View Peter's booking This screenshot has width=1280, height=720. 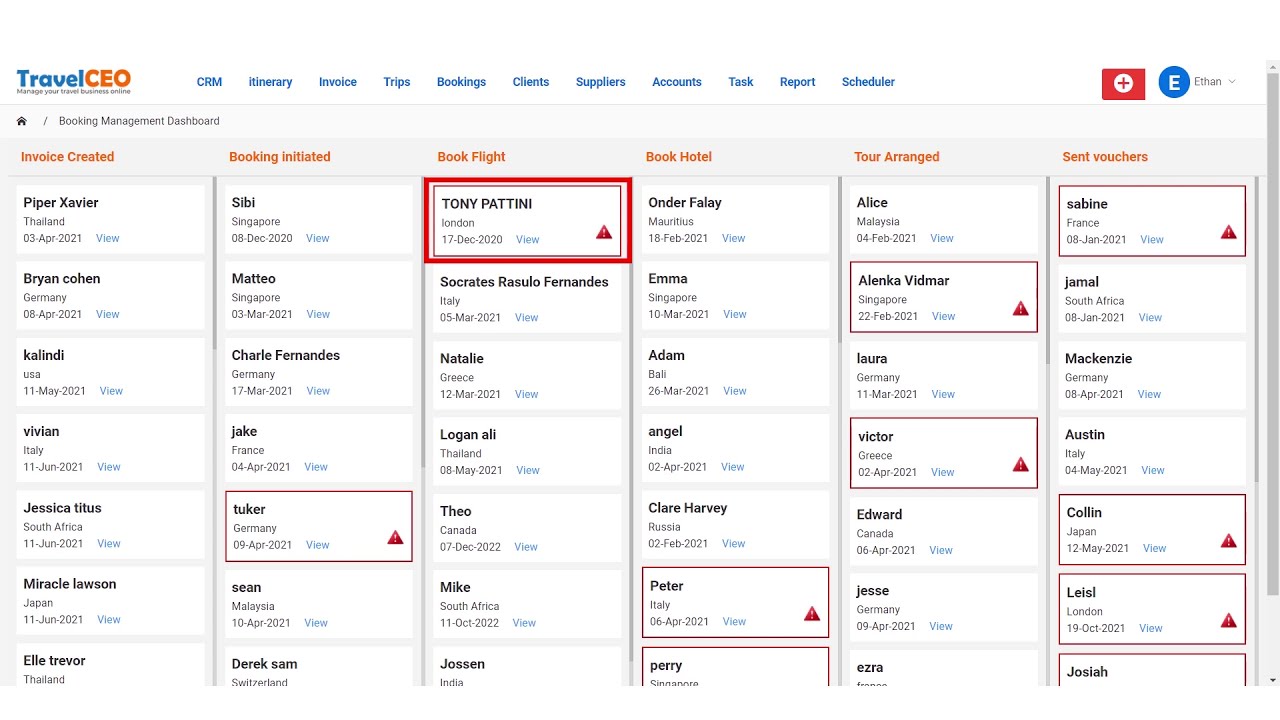pyautogui.click(x=735, y=622)
